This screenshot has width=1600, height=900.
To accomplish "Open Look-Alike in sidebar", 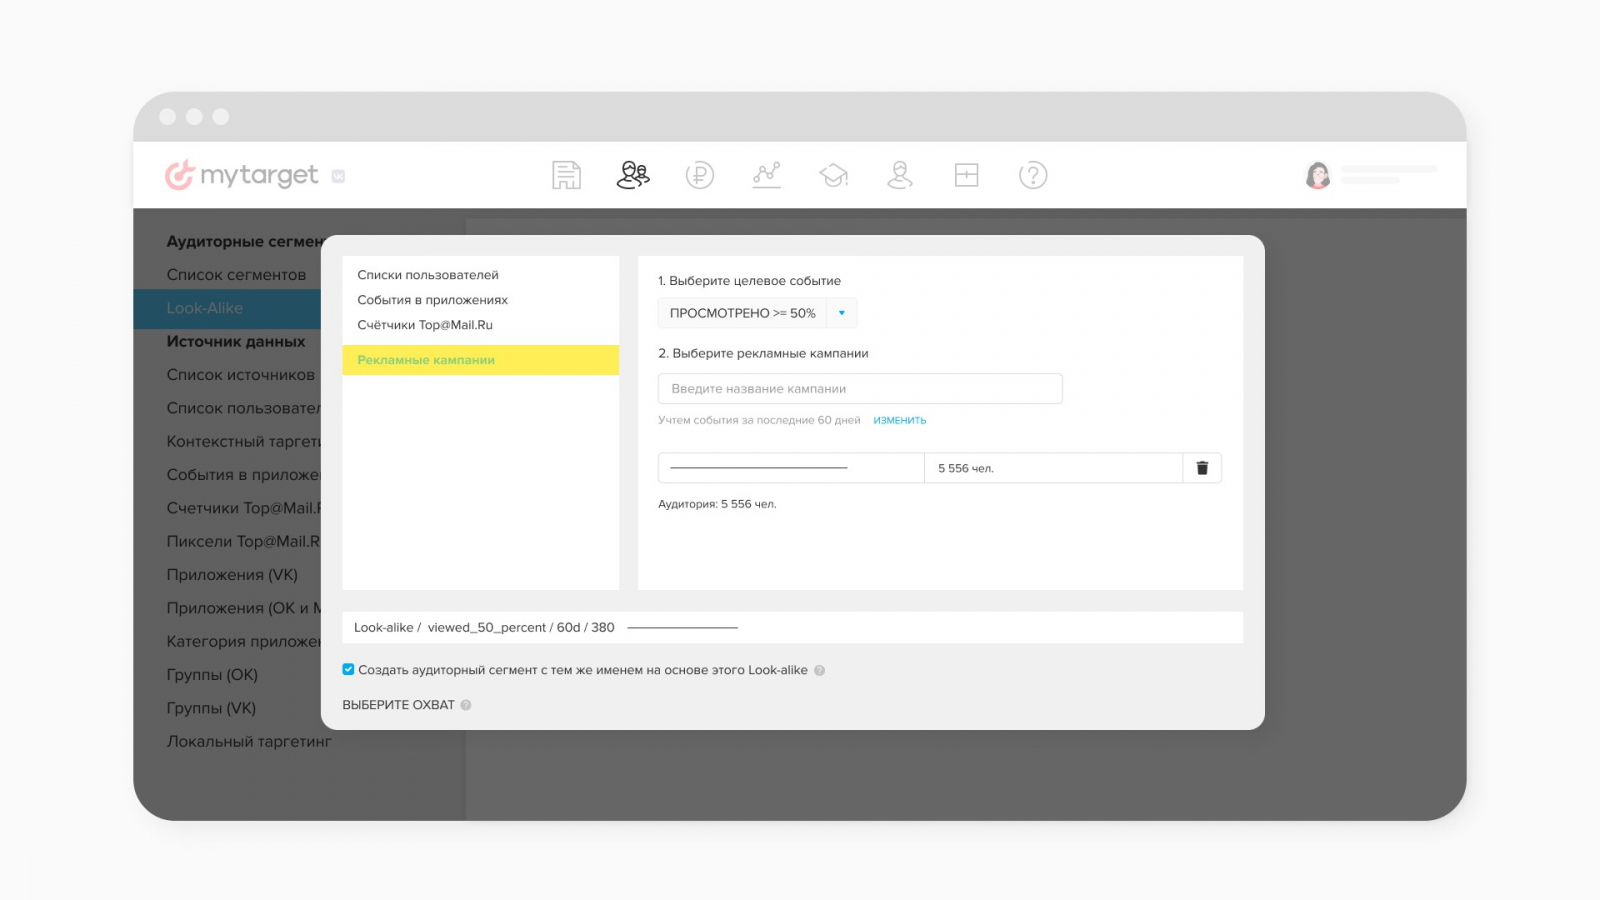I will (x=227, y=308).
